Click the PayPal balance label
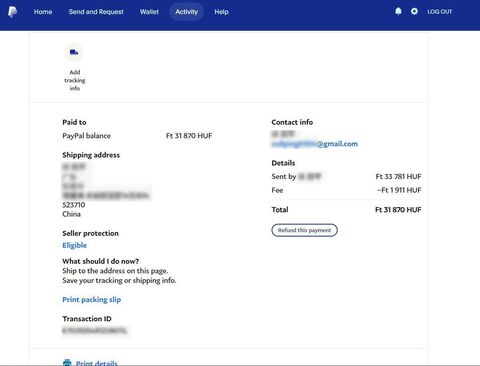The image size is (480, 366). click(86, 136)
